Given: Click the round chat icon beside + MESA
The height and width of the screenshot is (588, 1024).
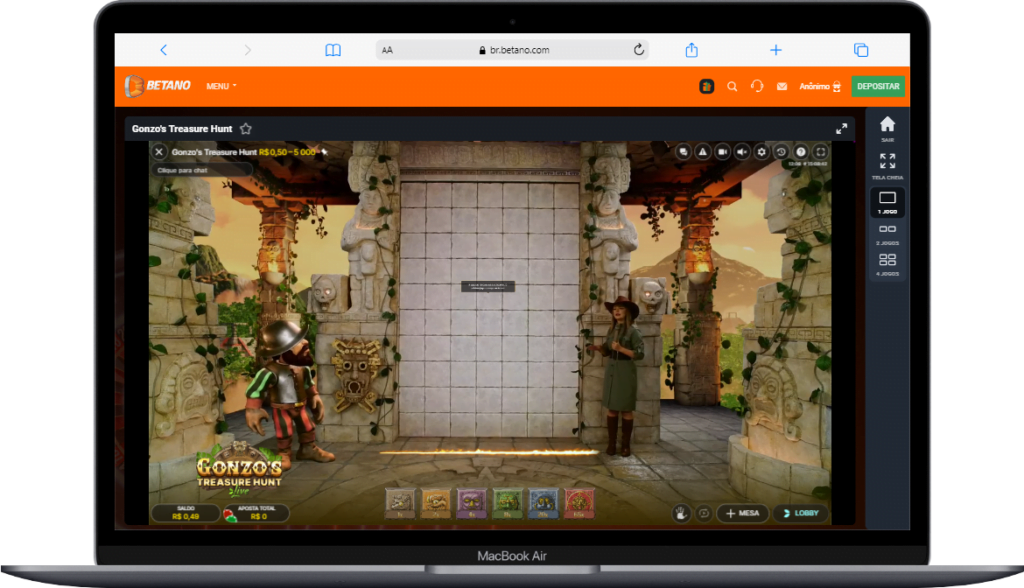Looking at the screenshot, I should [x=703, y=514].
